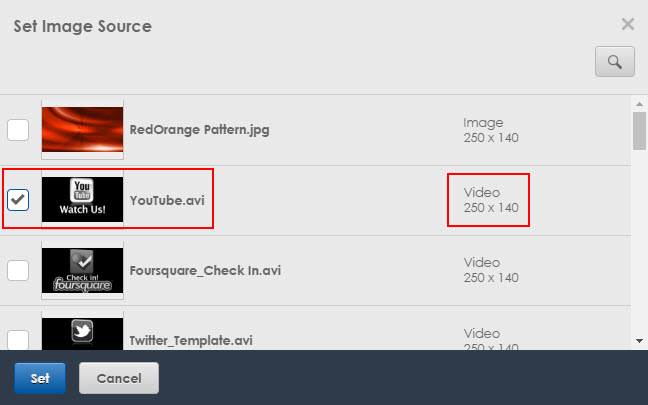Screen dimensions: 648x405
Task: Close the Set Image Source dialog
Action: point(628,24)
